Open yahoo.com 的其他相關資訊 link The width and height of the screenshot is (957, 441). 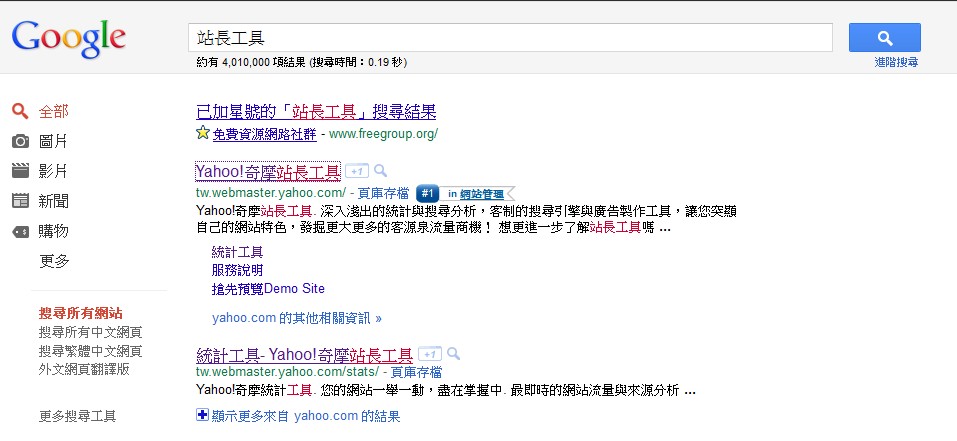[297, 318]
